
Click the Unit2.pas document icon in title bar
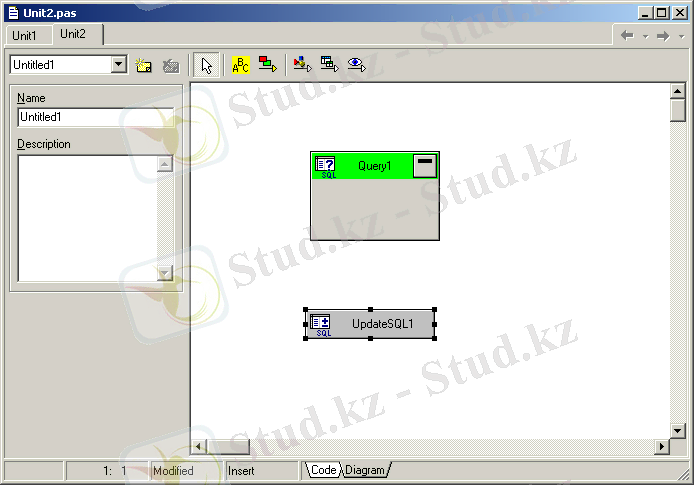click(14, 13)
